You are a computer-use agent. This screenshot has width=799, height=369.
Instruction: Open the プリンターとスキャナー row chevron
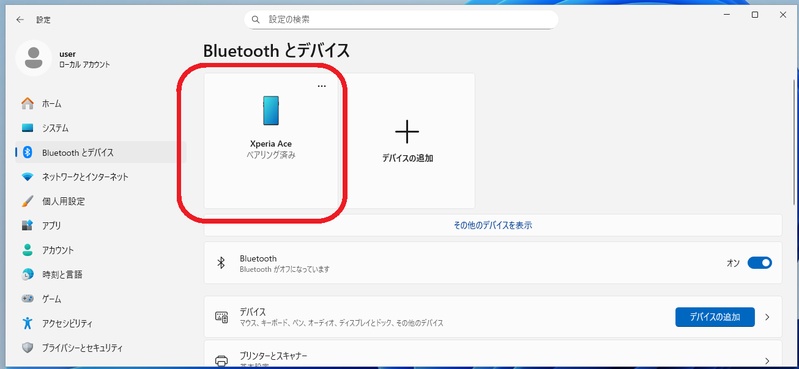(768, 361)
